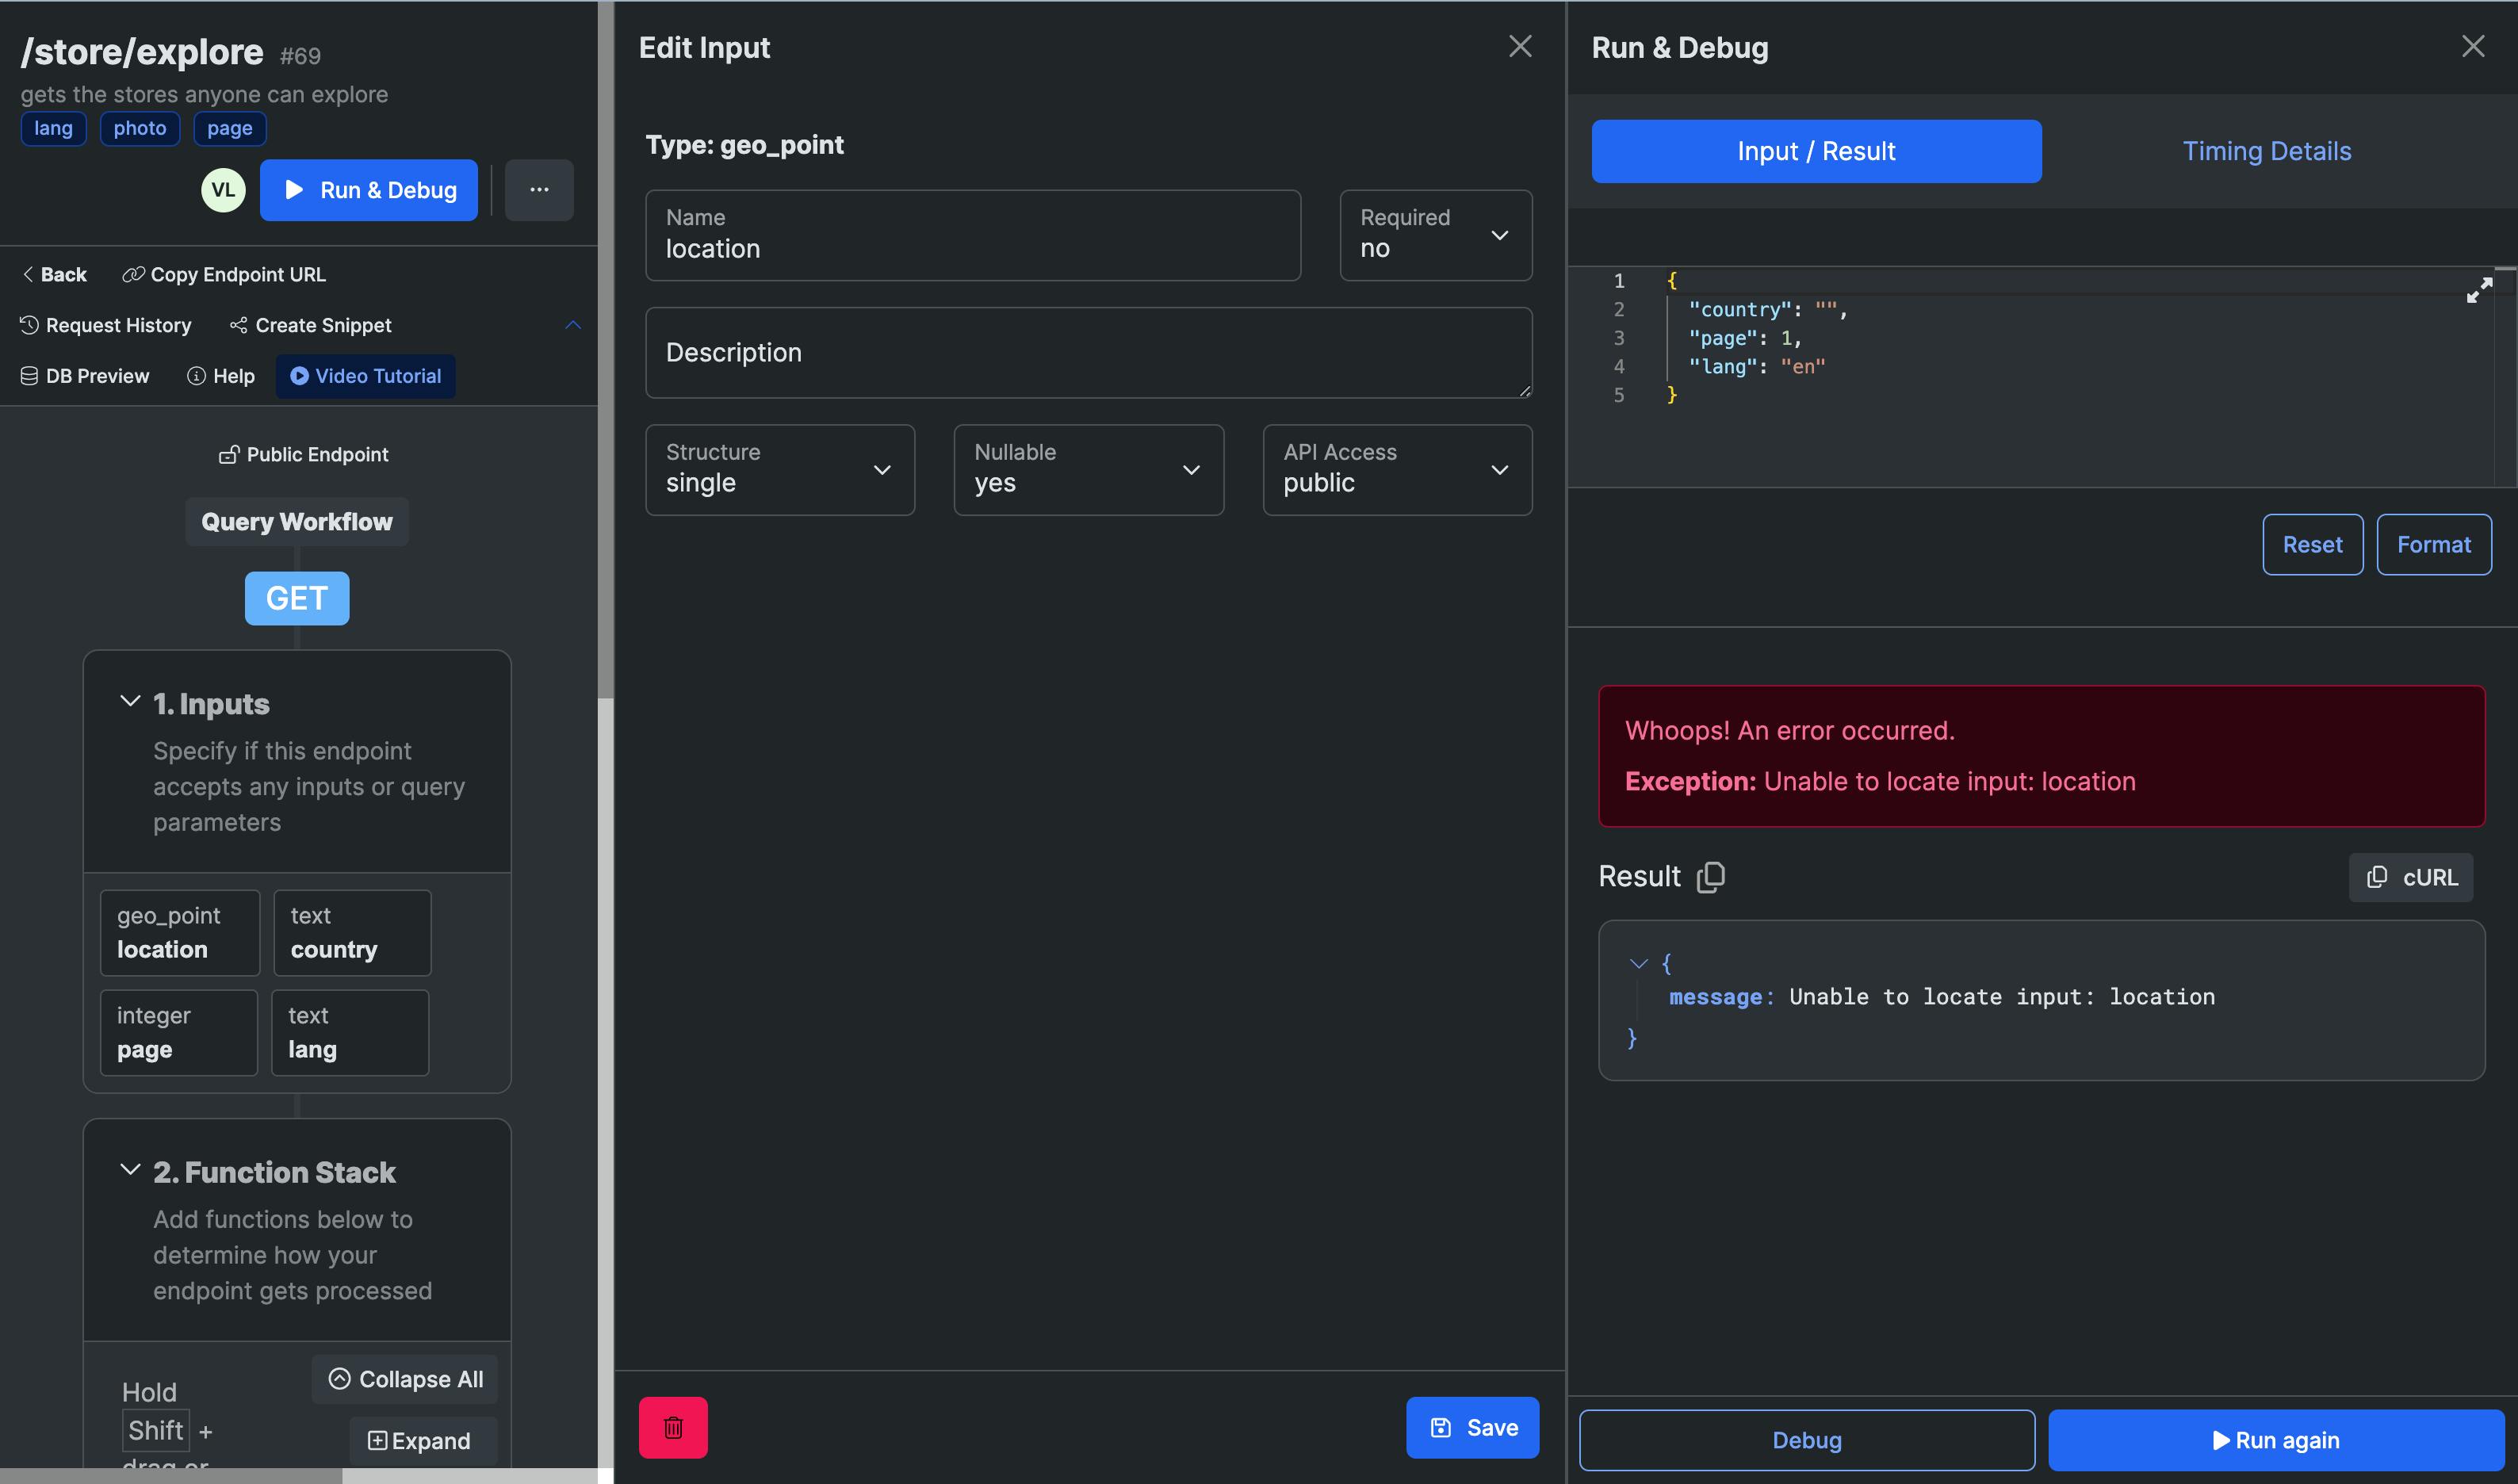
Task: Open the Nullable dropdown
Action: click(x=1088, y=470)
